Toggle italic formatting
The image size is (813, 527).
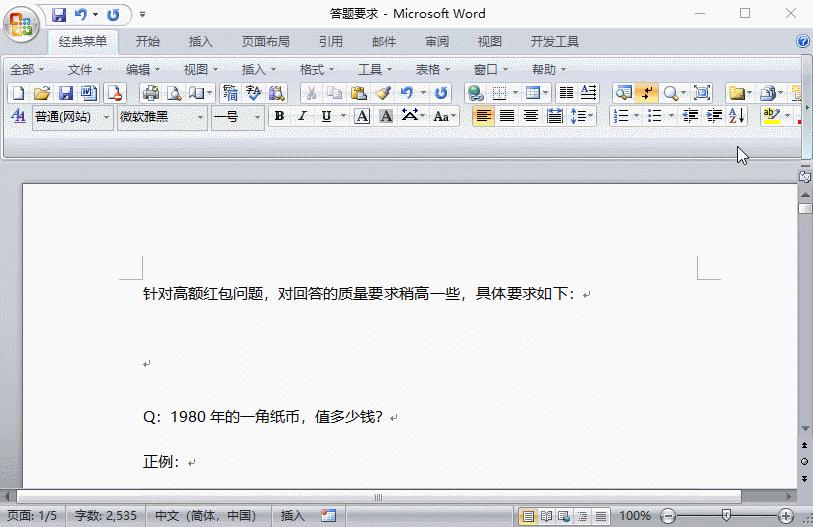302,116
